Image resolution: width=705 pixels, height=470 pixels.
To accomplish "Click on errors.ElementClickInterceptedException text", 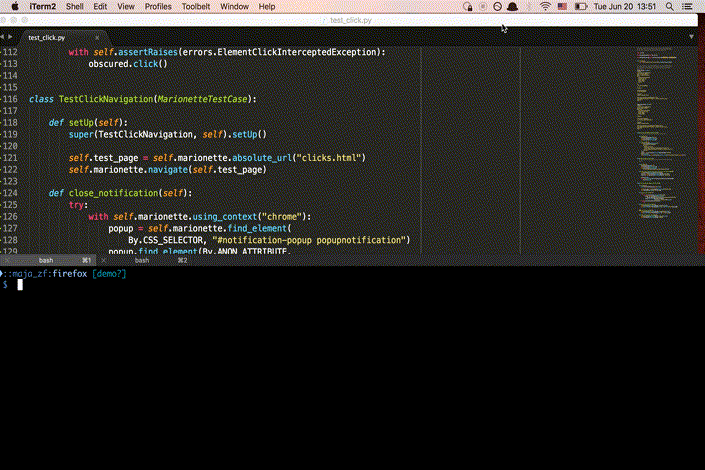I will click(x=279, y=52).
